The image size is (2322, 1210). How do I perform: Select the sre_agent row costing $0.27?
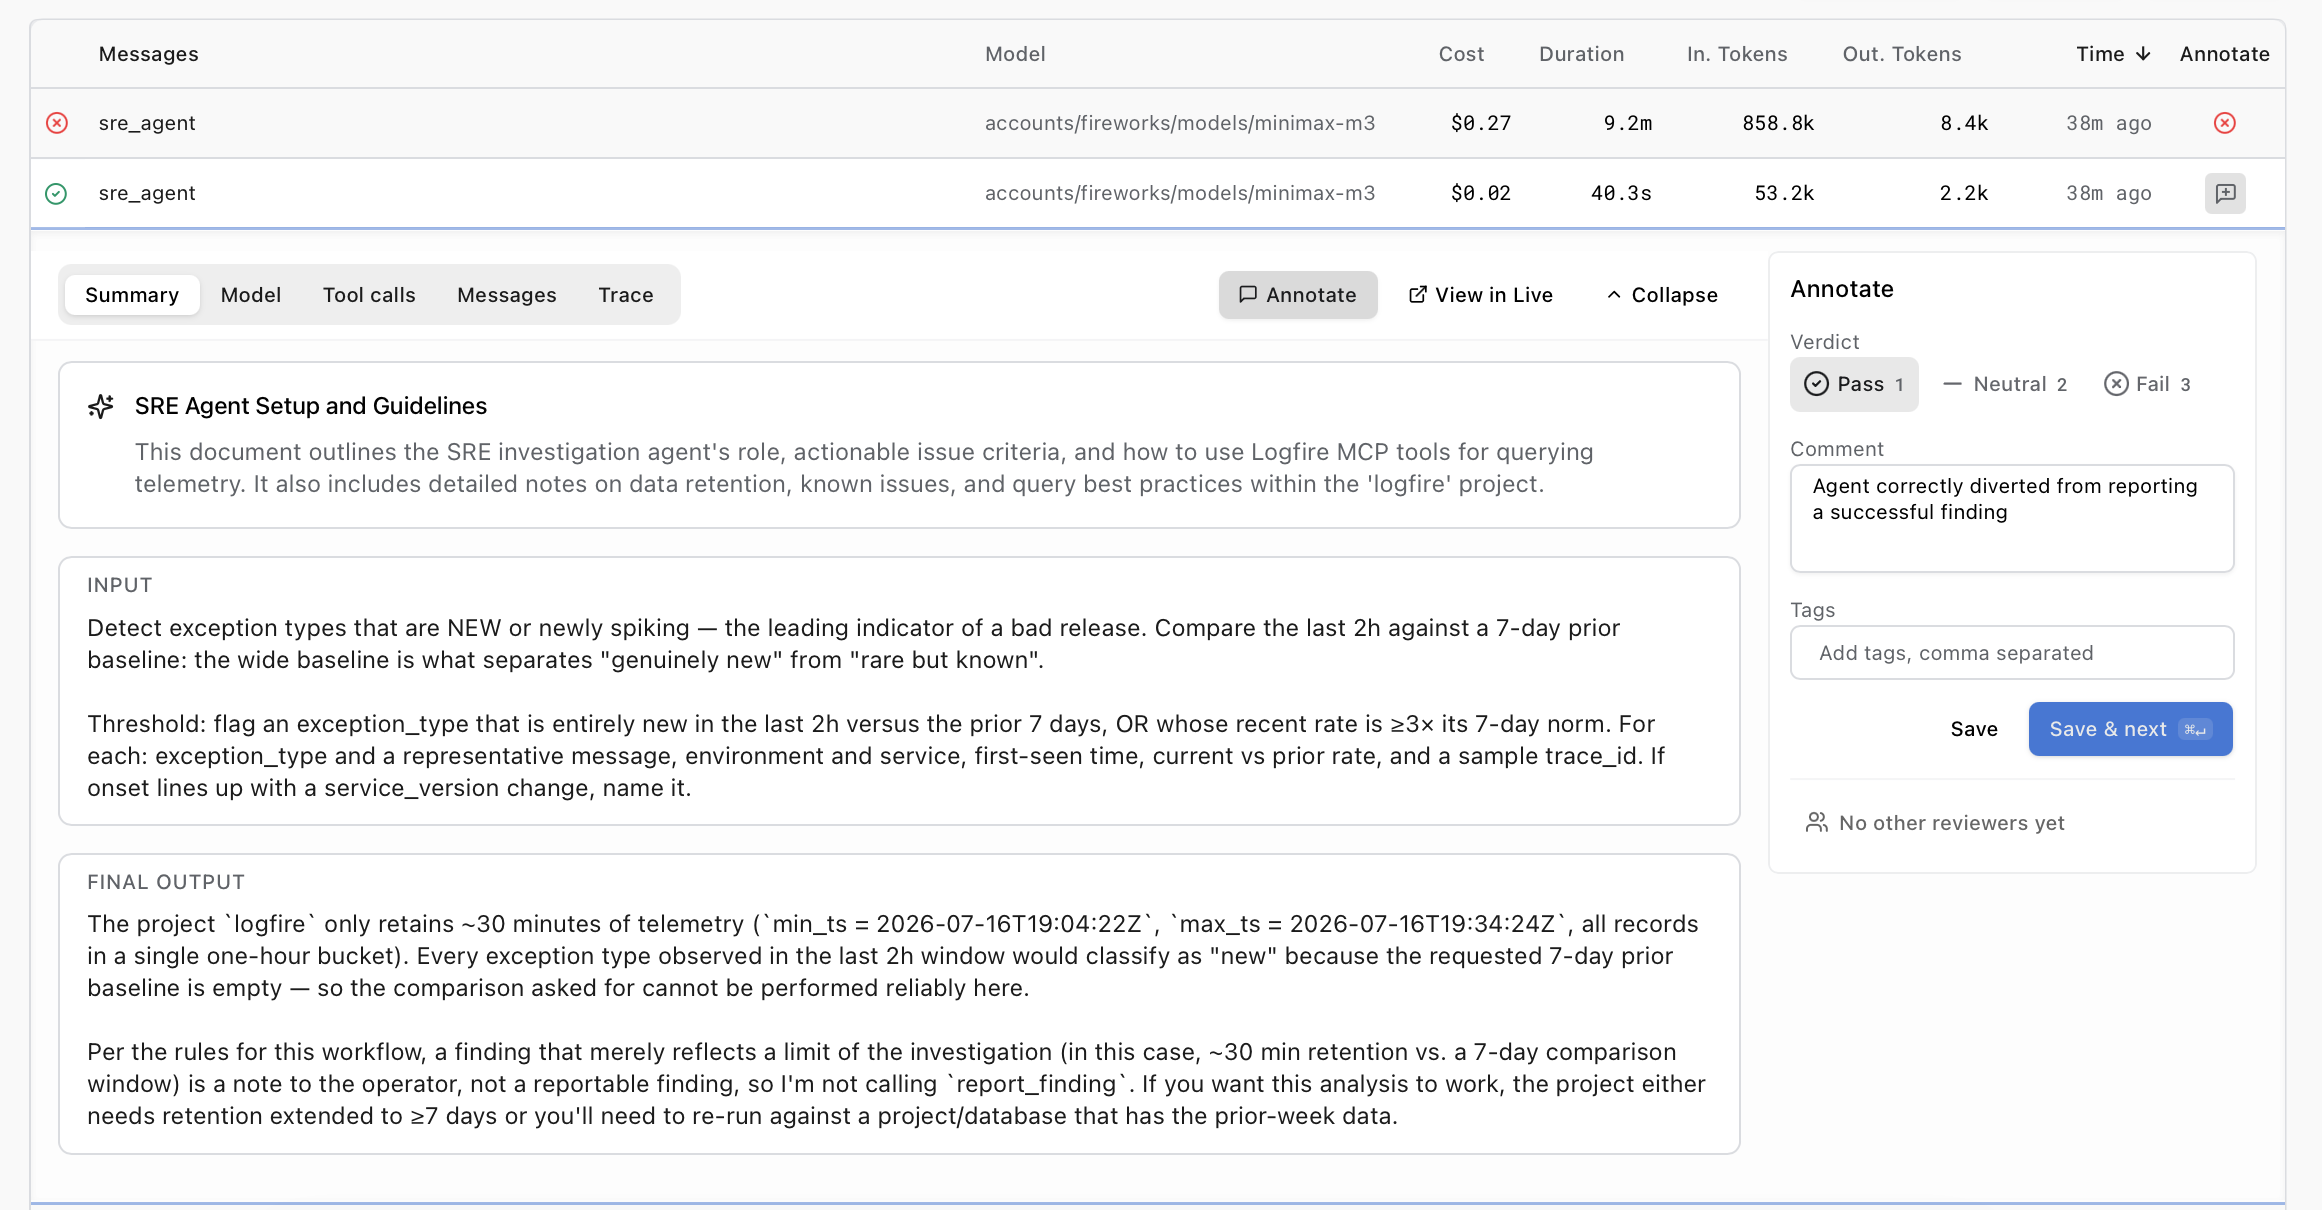pos(1158,123)
